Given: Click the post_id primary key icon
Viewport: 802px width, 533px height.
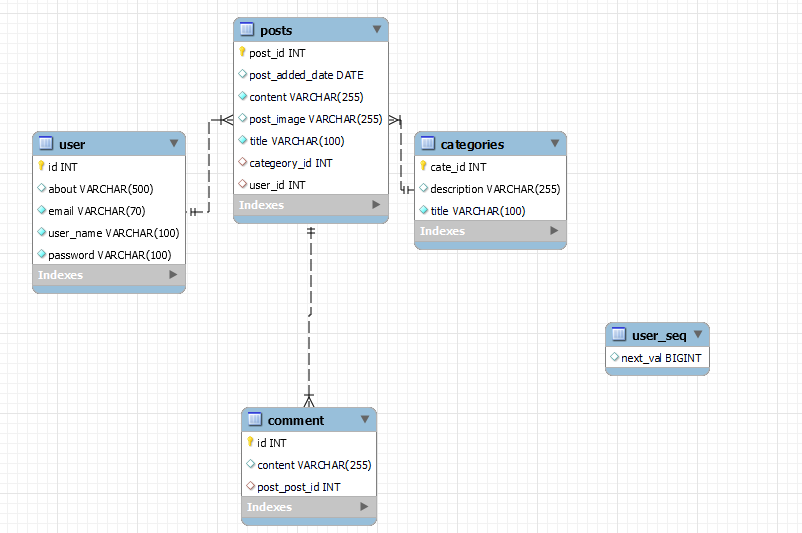Looking at the screenshot, I should [x=242, y=52].
